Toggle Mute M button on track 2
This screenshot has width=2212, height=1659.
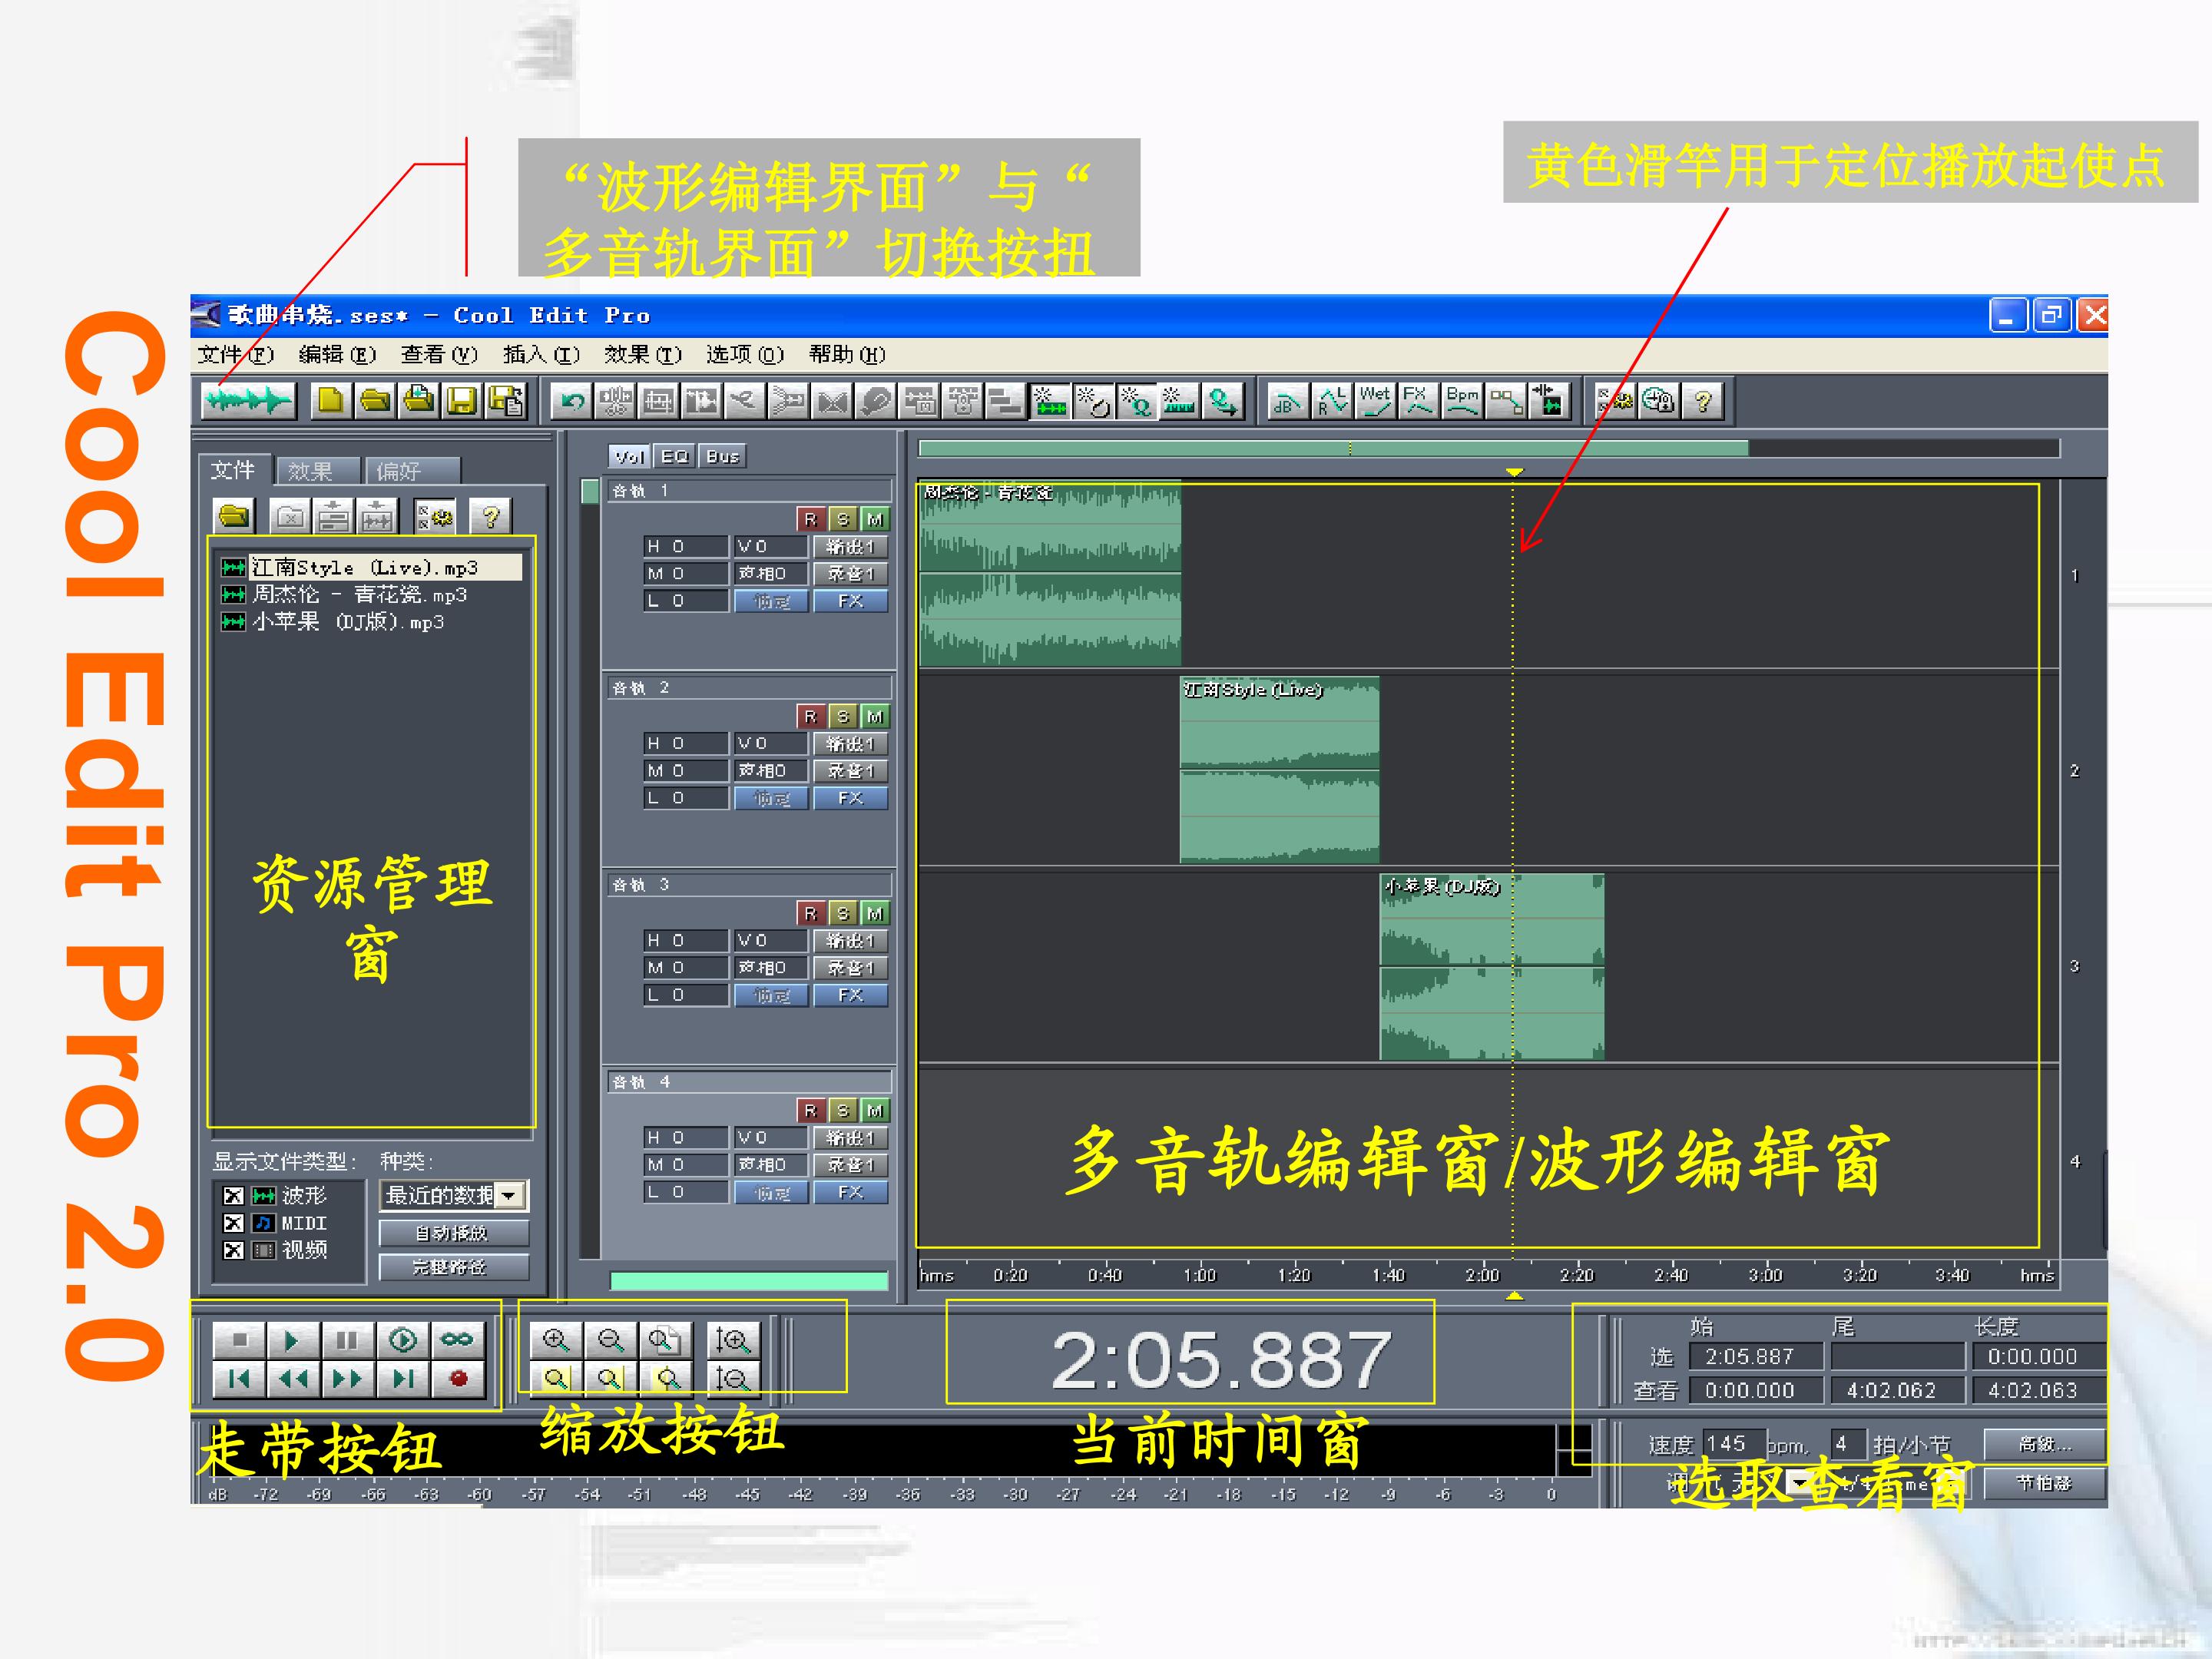pos(875,716)
